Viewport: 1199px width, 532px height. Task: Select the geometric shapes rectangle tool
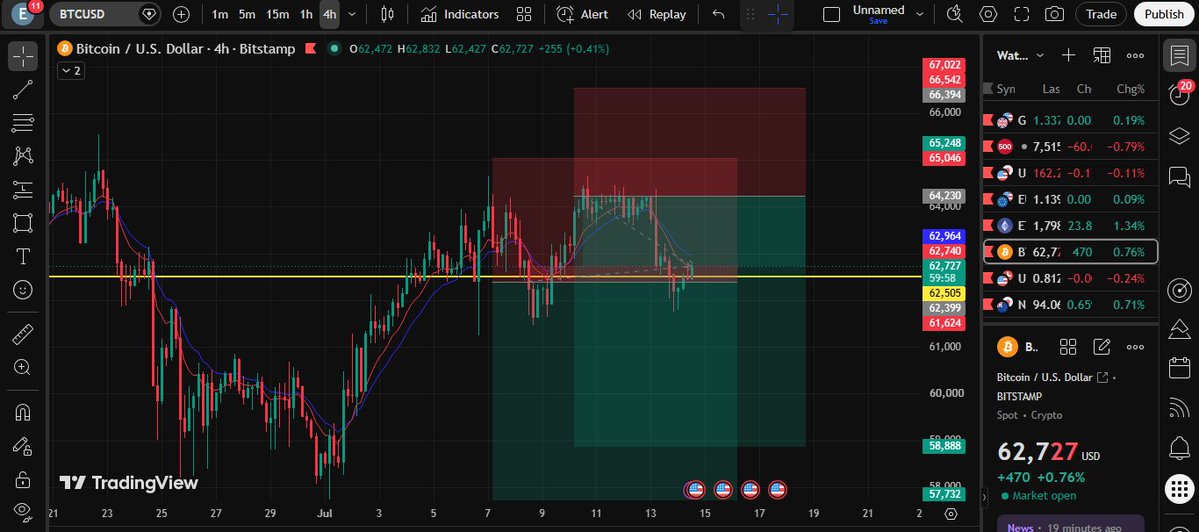pos(23,223)
